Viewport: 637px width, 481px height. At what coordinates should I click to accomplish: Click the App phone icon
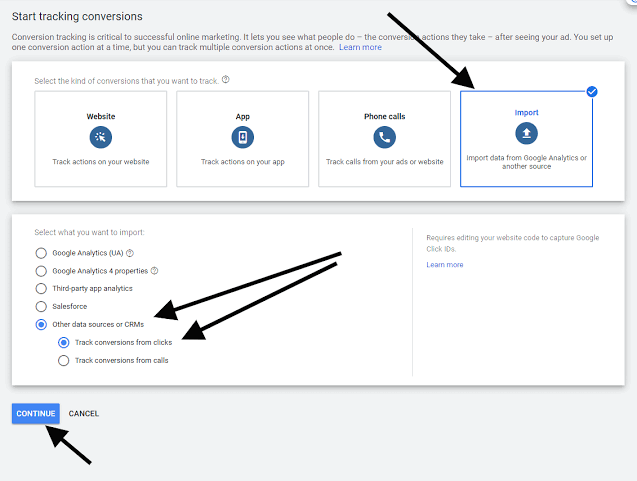pos(242,137)
